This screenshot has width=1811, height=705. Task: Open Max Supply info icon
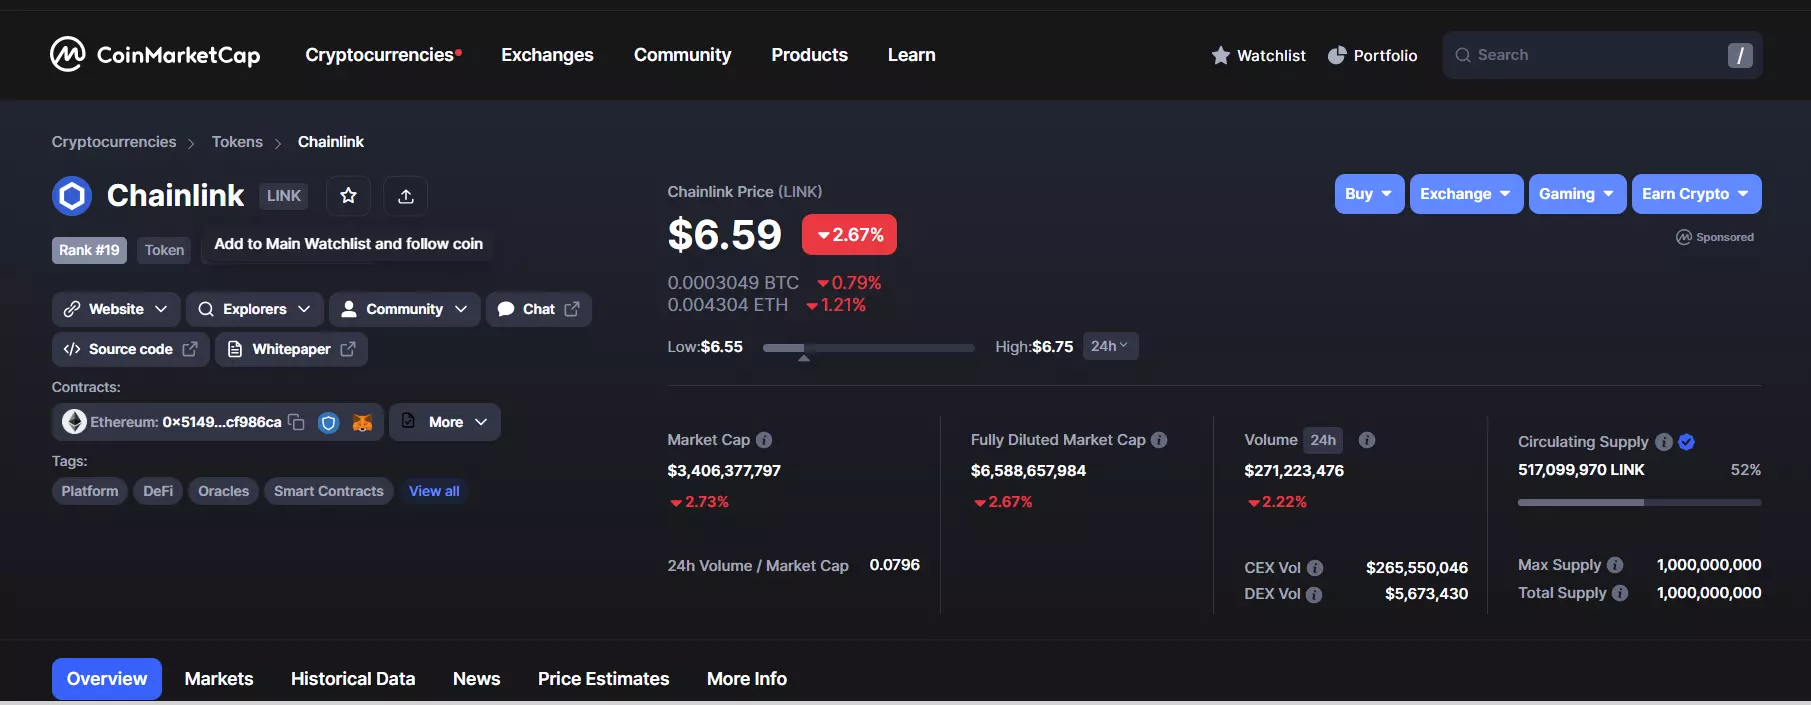tap(1615, 565)
